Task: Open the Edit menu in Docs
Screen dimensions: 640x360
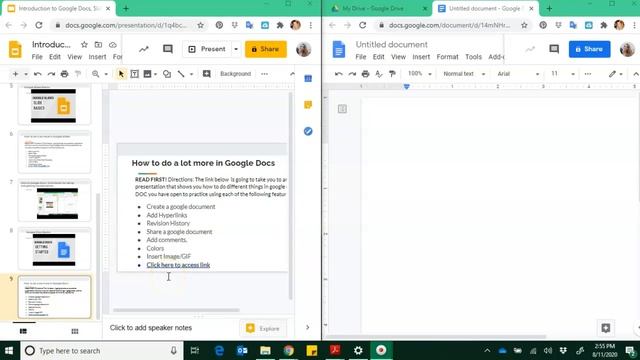Action: tap(378, 57)
